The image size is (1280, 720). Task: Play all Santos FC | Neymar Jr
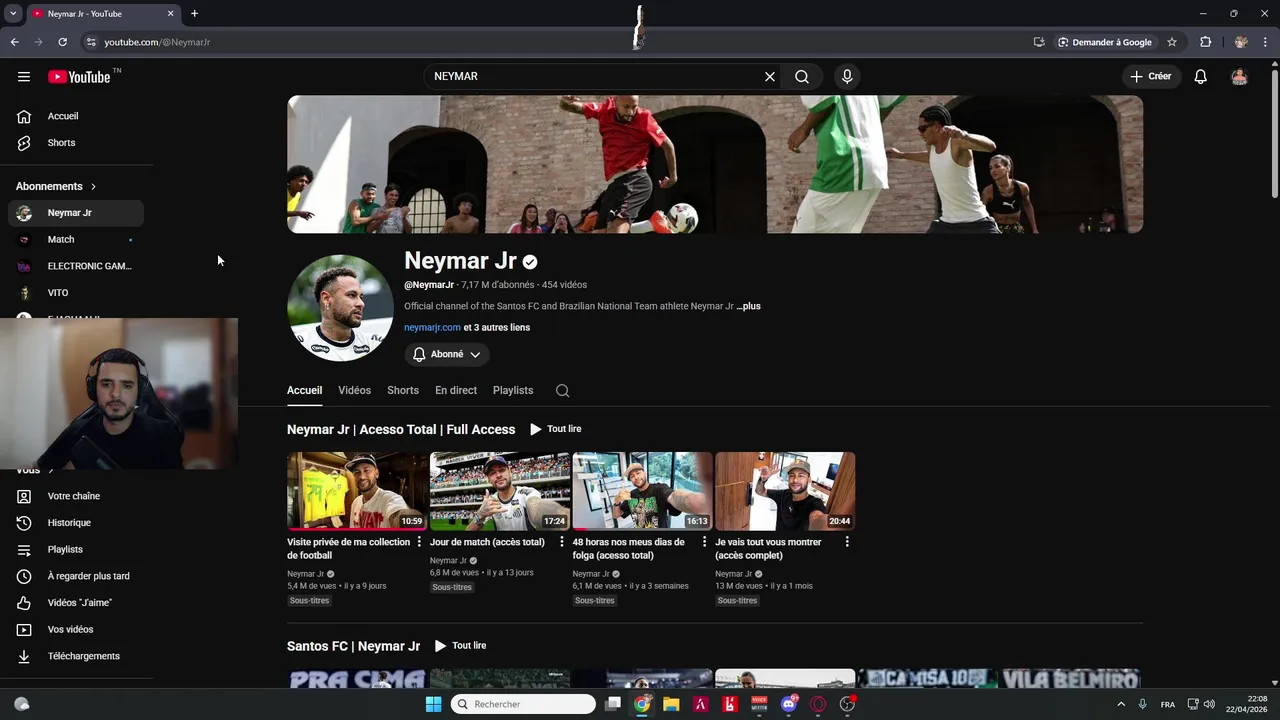pos(460,646)
